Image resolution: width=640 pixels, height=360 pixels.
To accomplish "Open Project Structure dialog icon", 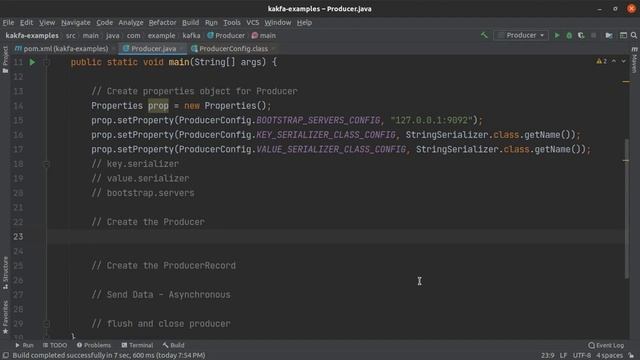I will coord(609,36).
